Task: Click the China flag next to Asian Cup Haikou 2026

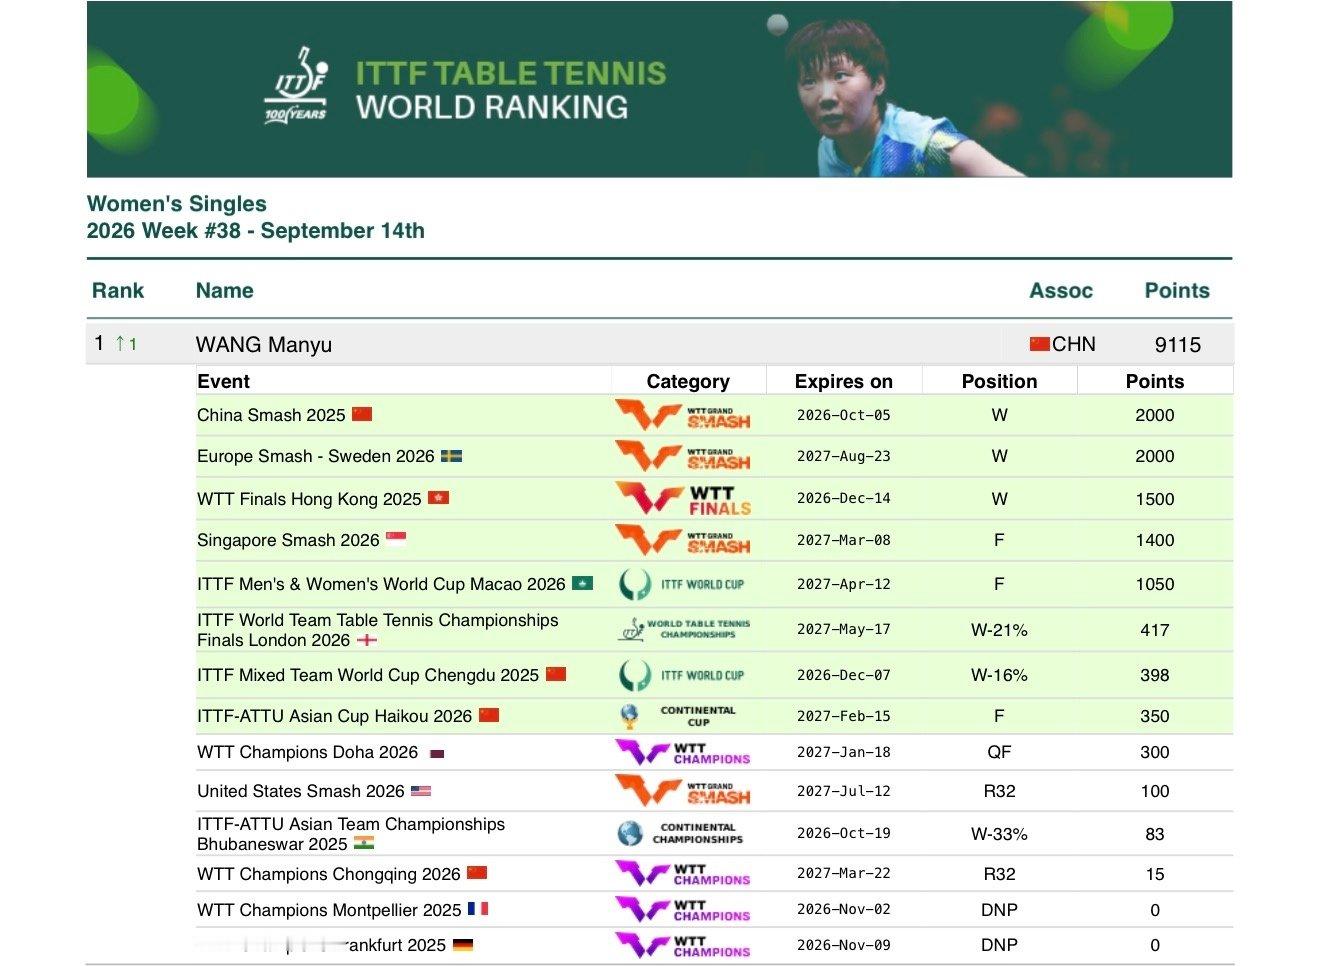Action: coord(489,715)
